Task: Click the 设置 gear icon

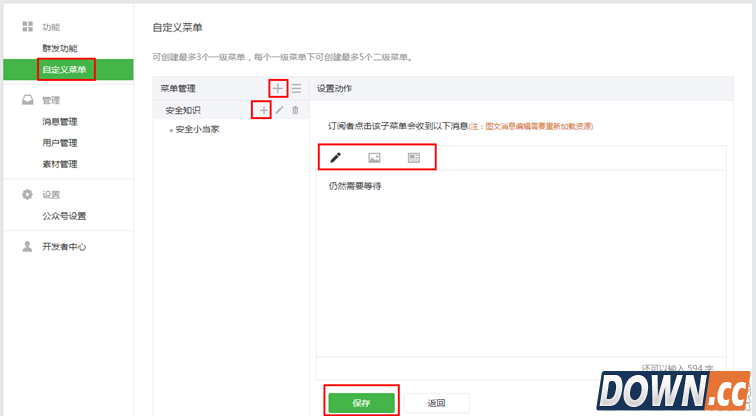Action: click(x=27, y=194)
